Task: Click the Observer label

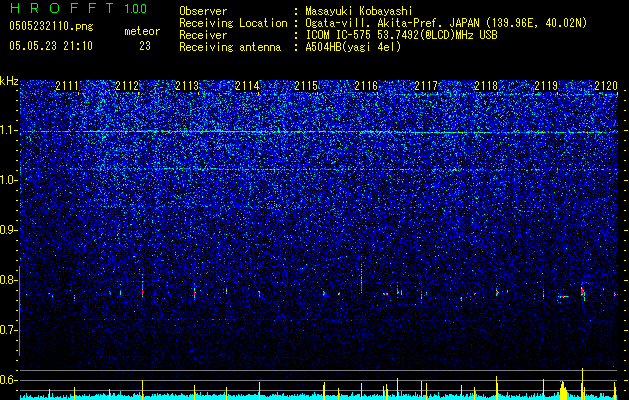Action: (x=203, y=12)
